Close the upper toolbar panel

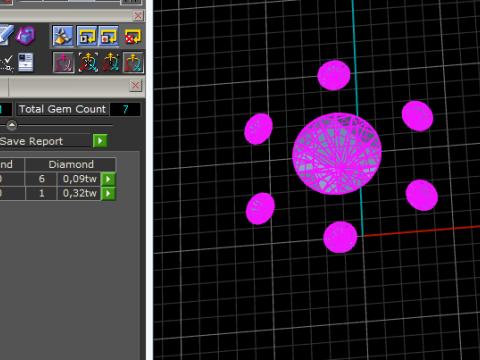[x=138, y=15]
